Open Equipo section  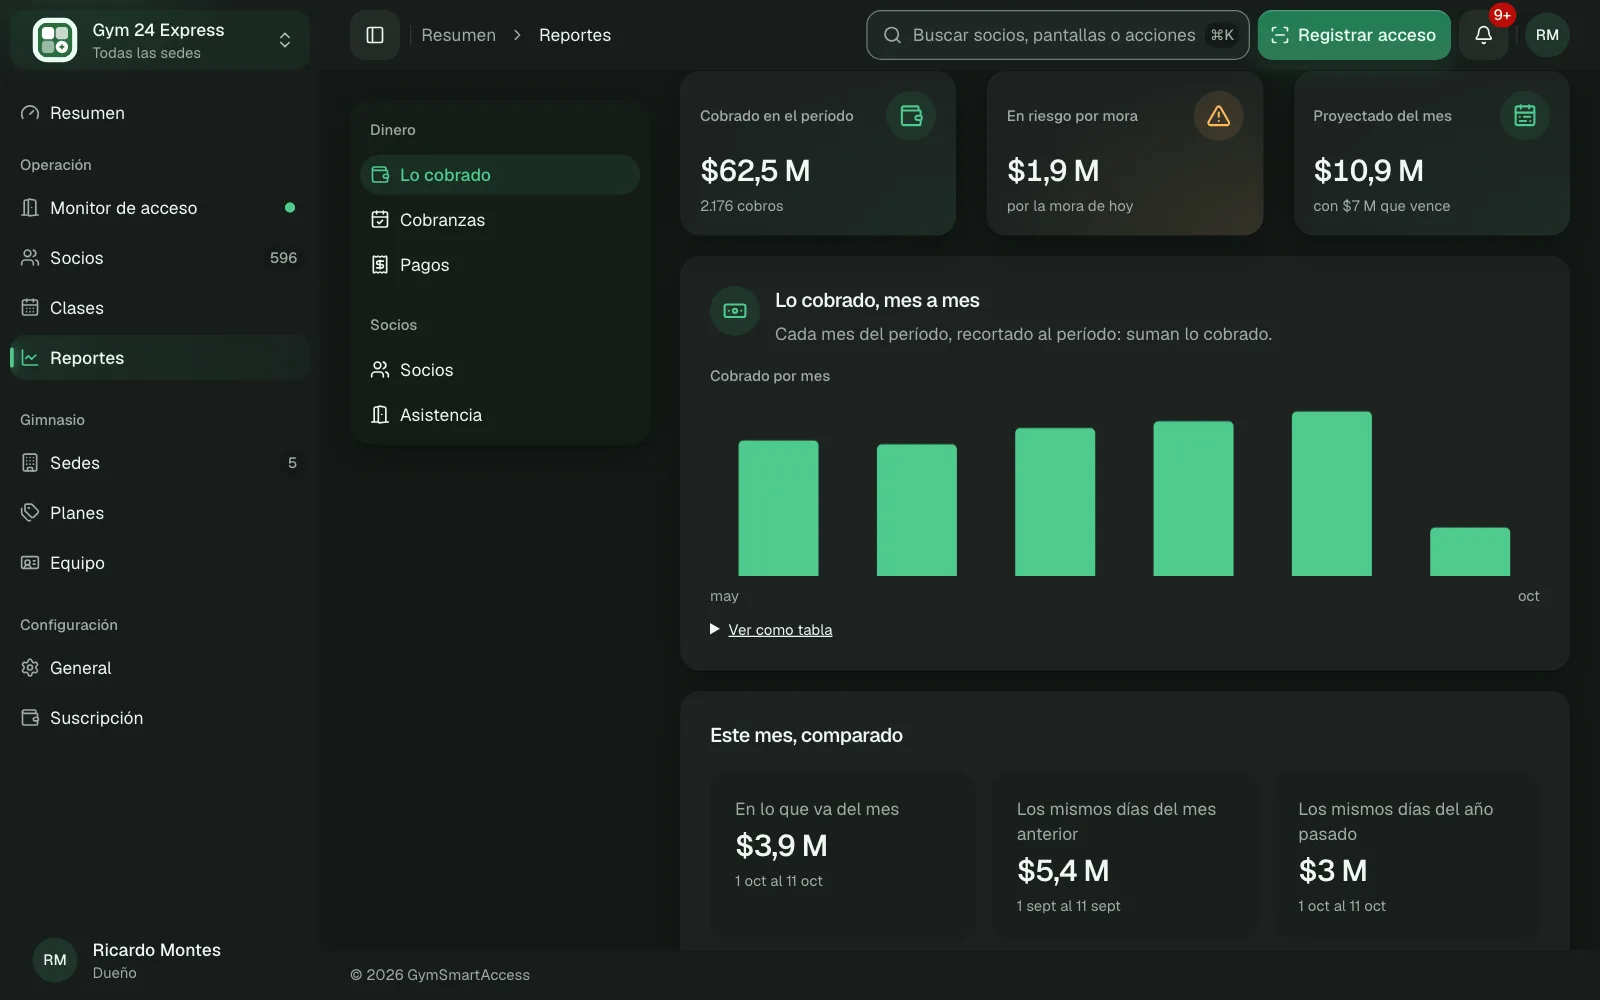click(x=160, y=563)
